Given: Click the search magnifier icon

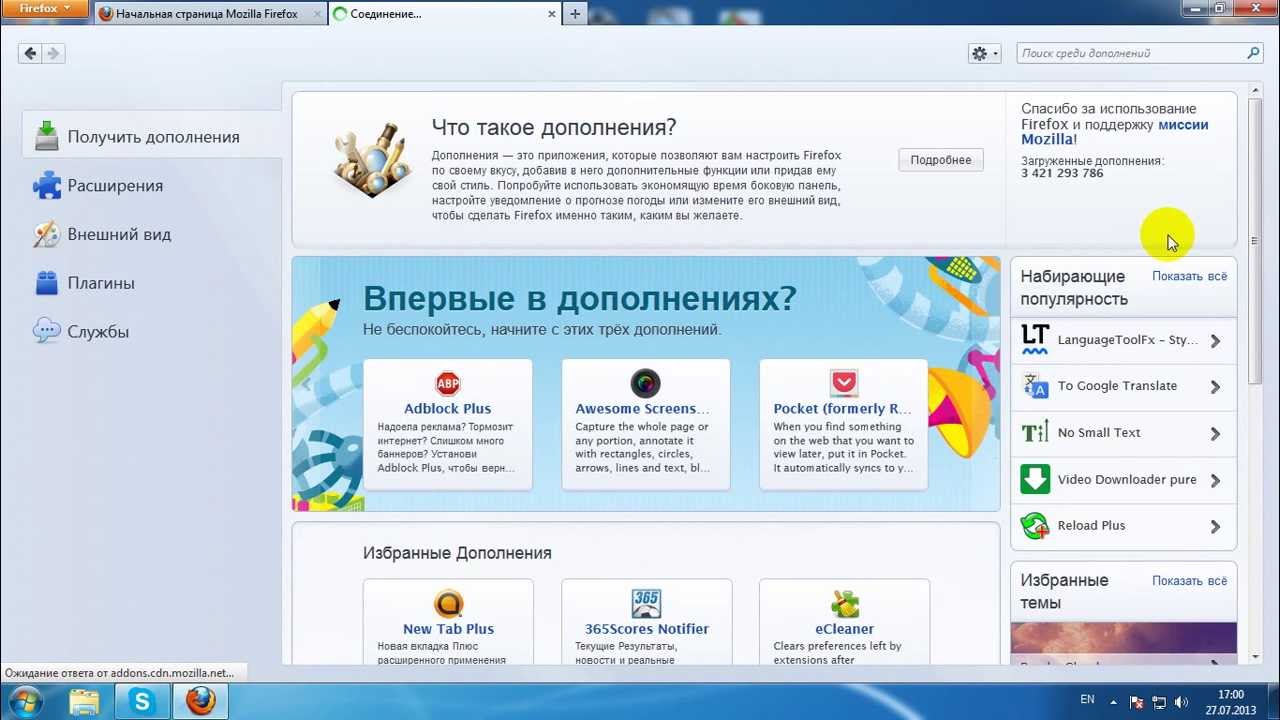Looking at the screenshot, I should tap(1253, 53).
